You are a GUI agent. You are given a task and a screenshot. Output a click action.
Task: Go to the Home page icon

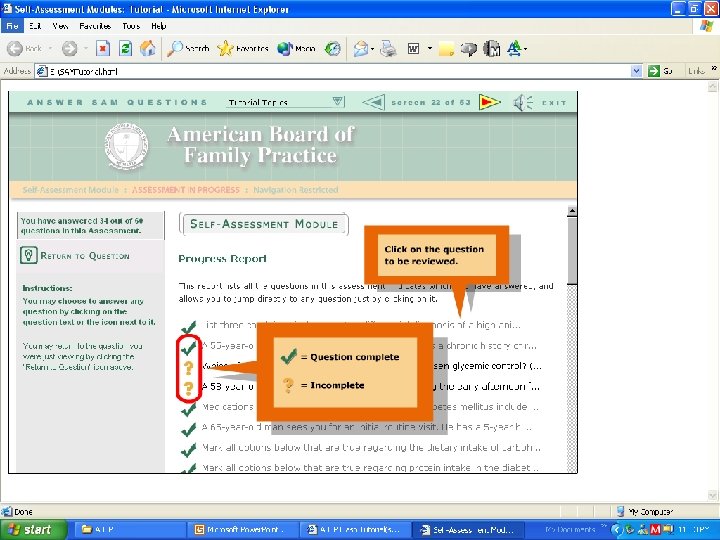click(x=148, y=48)
